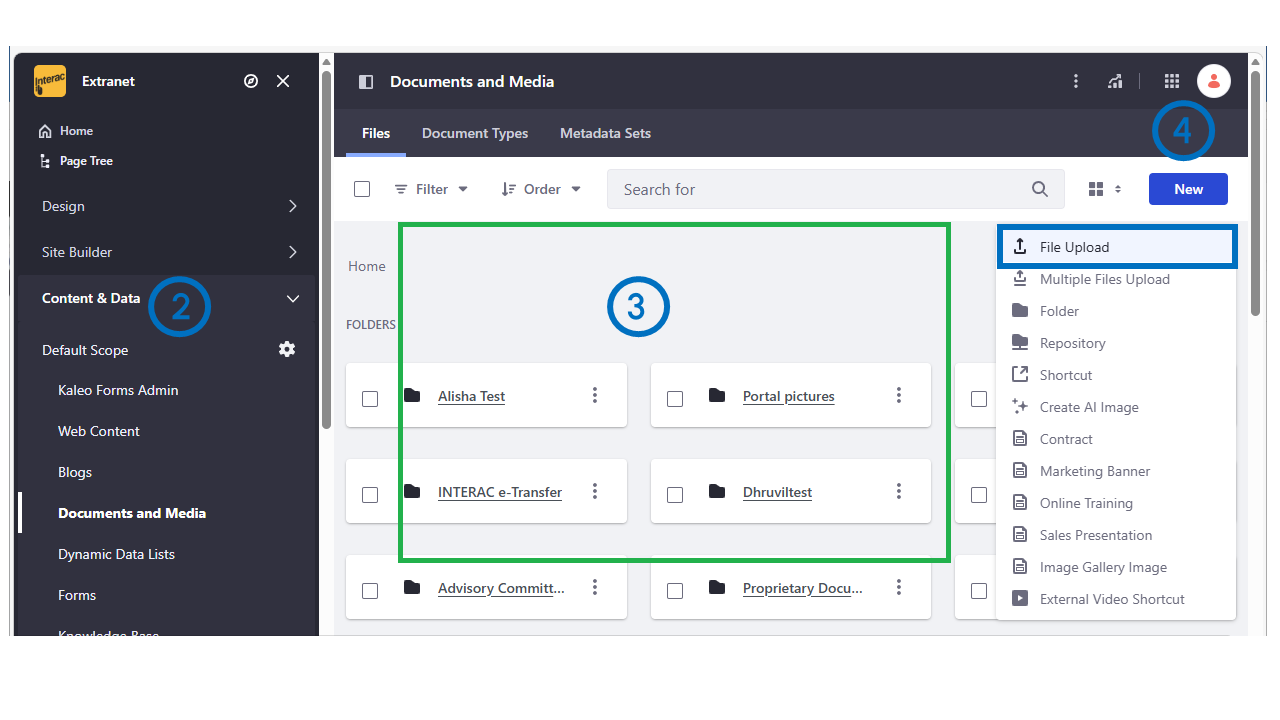Switch to the Document Types tab

click(x=475, y=133)
